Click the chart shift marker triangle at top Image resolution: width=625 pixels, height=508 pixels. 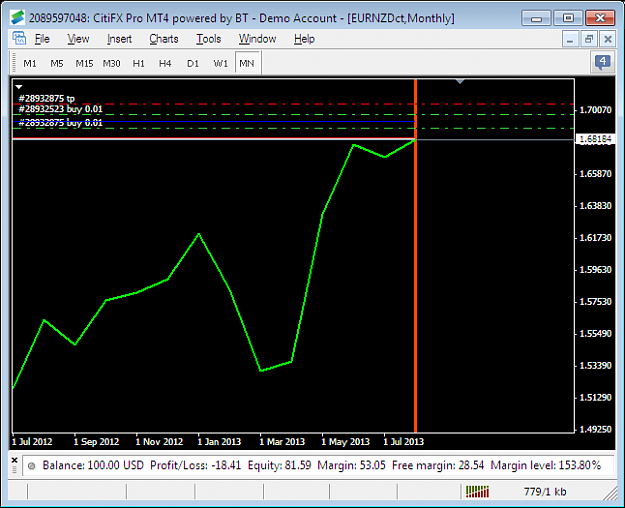(460, 81)
